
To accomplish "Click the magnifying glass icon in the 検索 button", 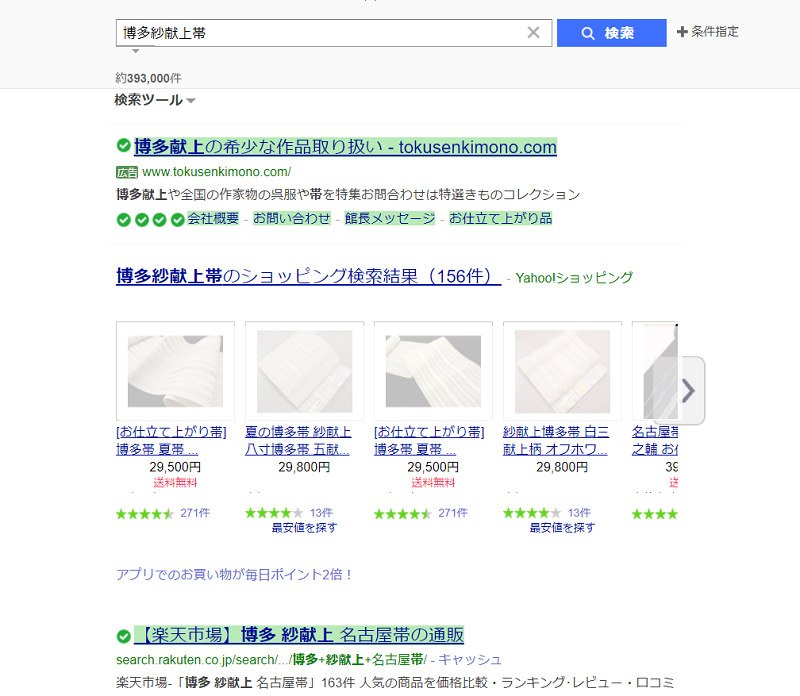I will point(589,32).
